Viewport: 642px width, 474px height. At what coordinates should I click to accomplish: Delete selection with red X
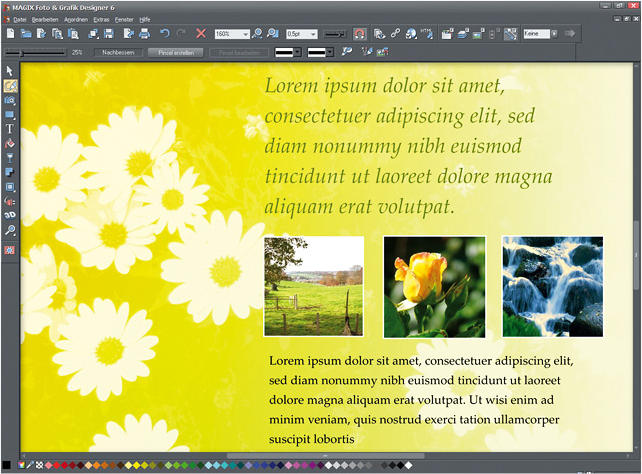tap(201, 33)
